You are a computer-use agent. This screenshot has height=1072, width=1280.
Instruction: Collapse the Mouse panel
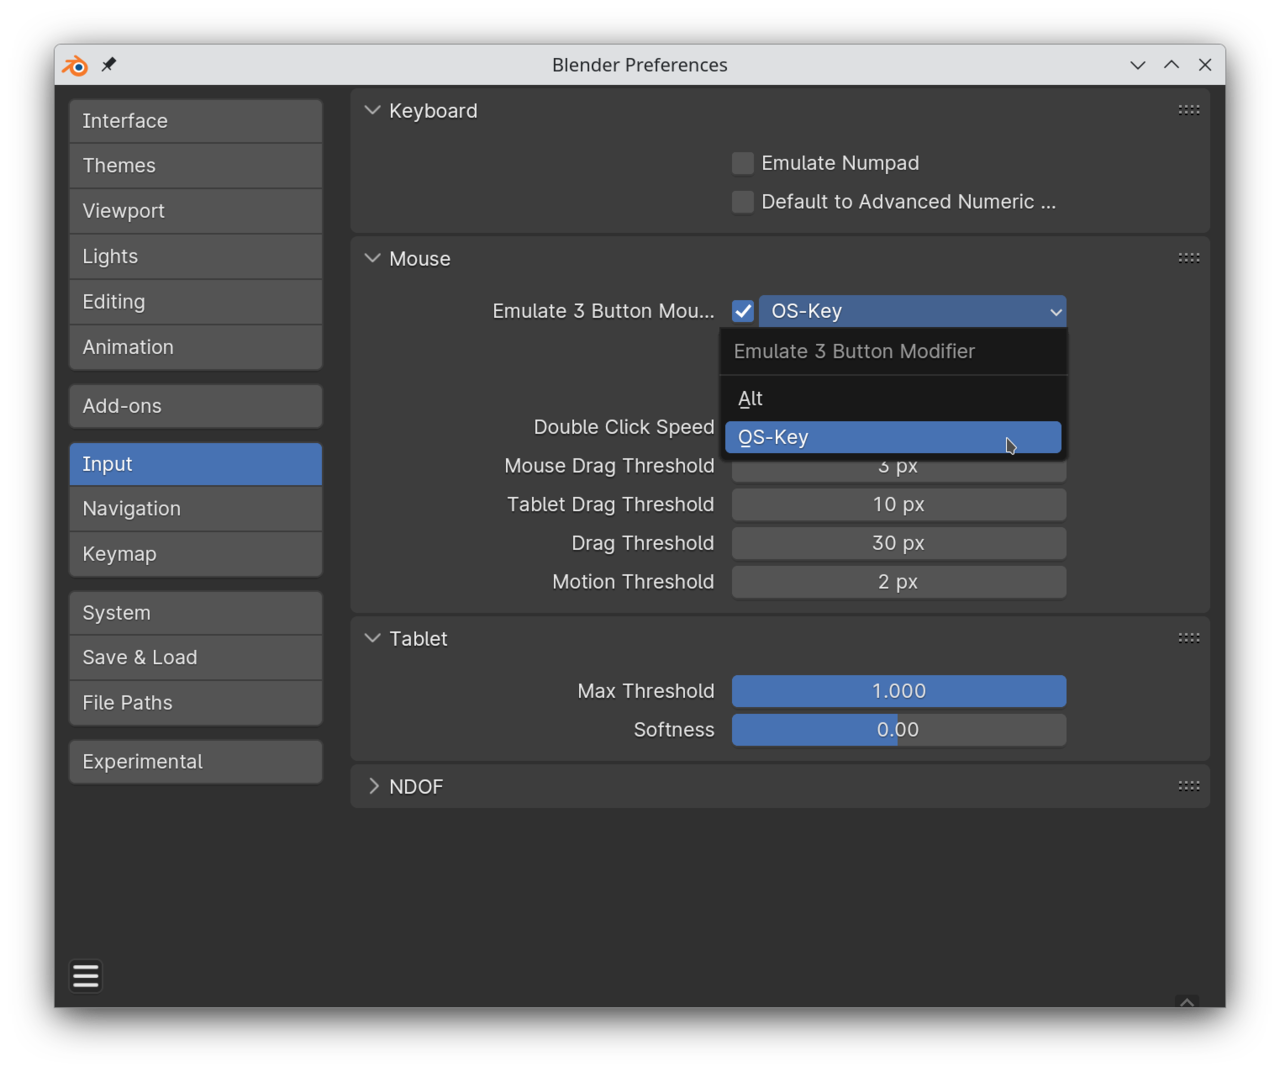373,258
